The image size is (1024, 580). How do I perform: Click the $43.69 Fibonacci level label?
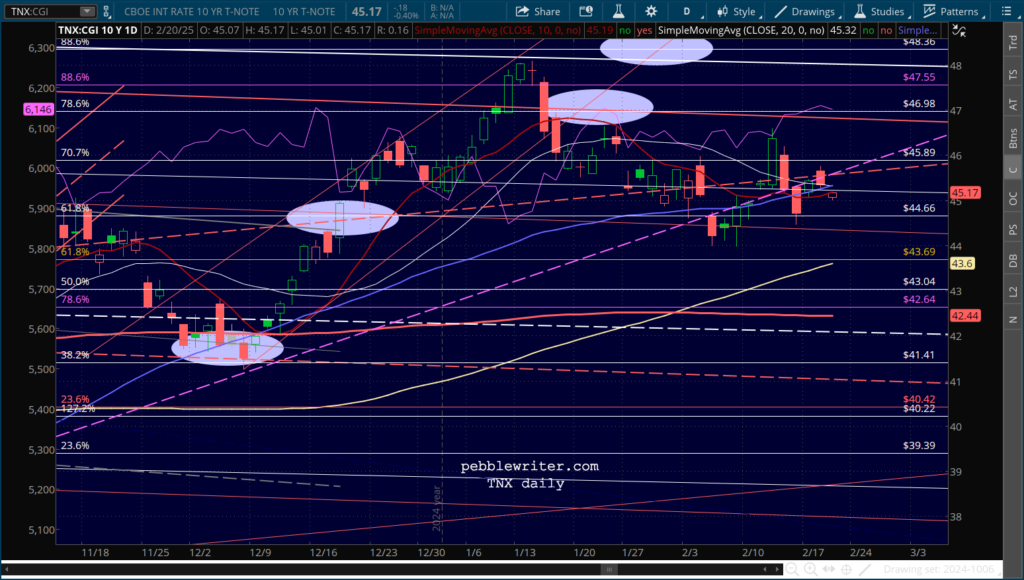919,252
